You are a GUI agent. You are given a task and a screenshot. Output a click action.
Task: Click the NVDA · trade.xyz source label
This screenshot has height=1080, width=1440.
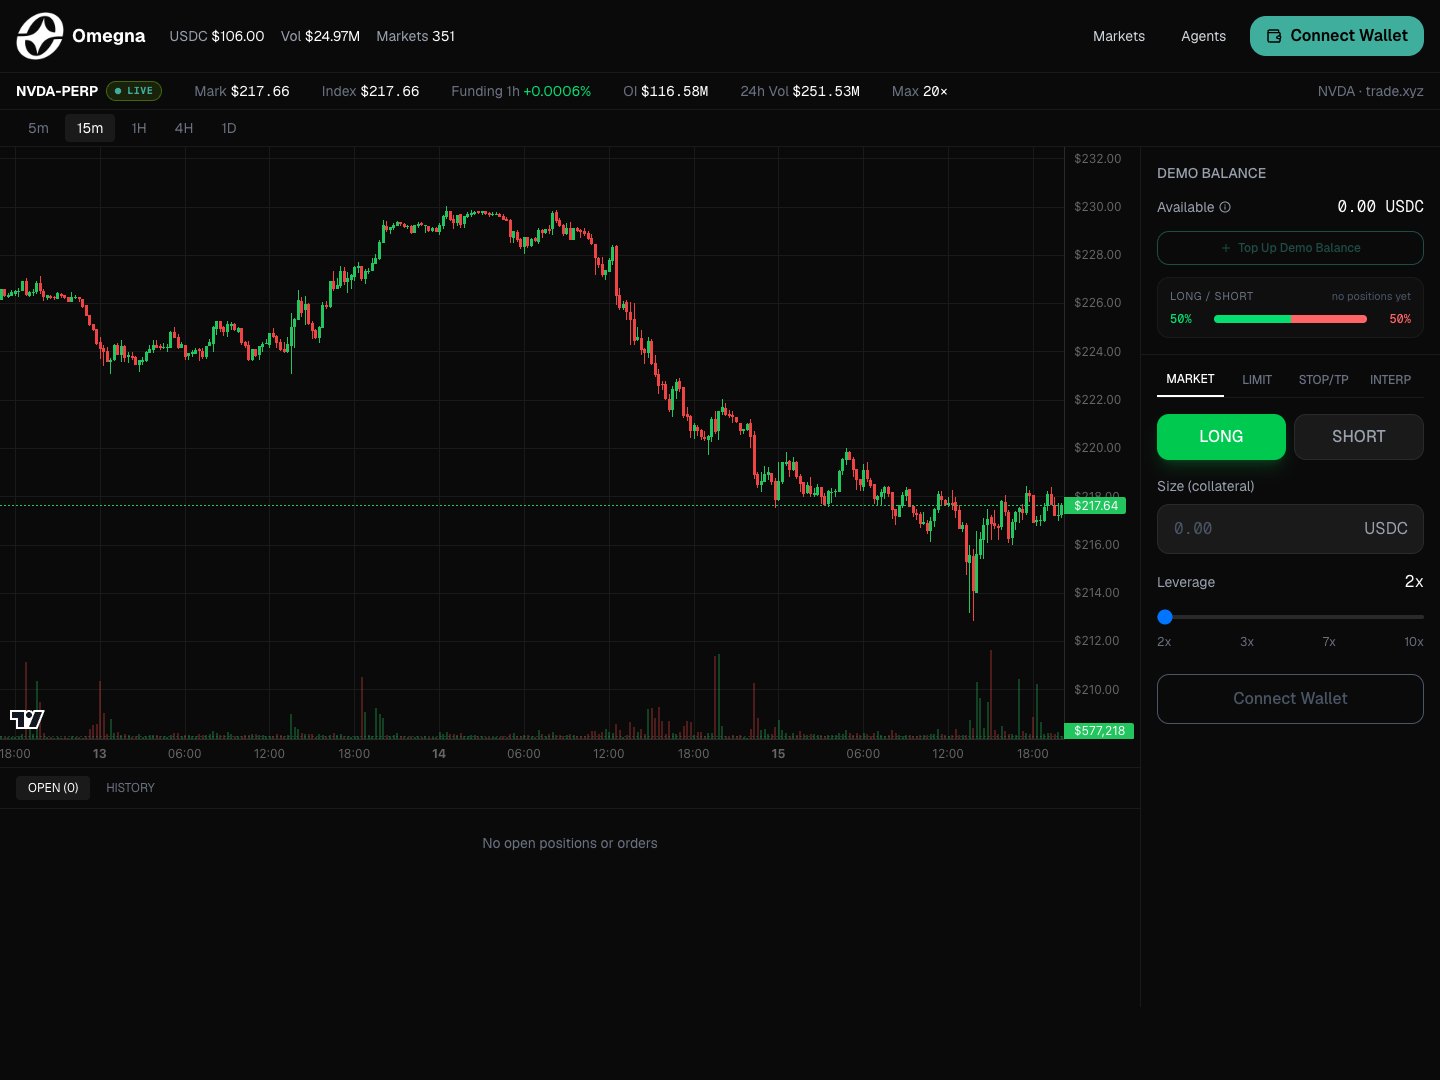point(1370,91)
